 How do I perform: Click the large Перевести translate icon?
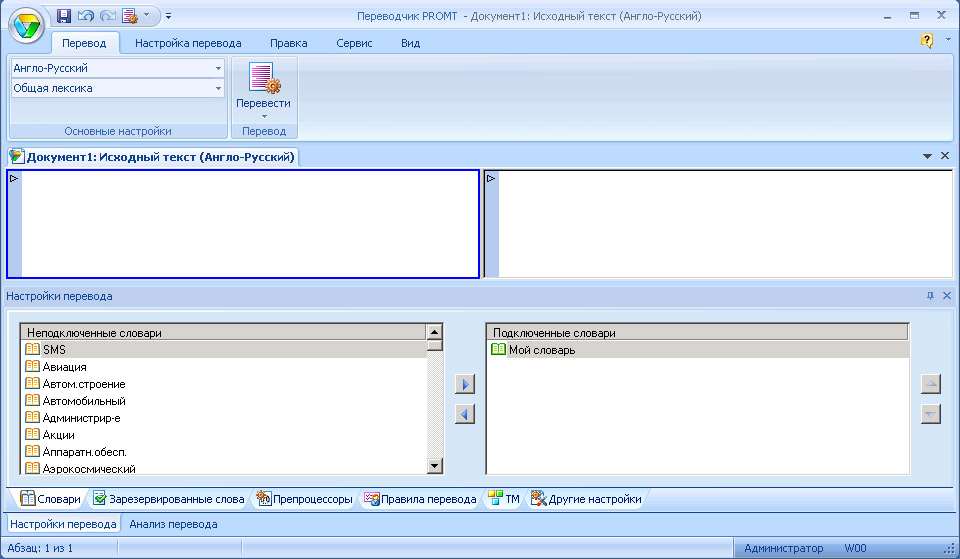point(264,78)
